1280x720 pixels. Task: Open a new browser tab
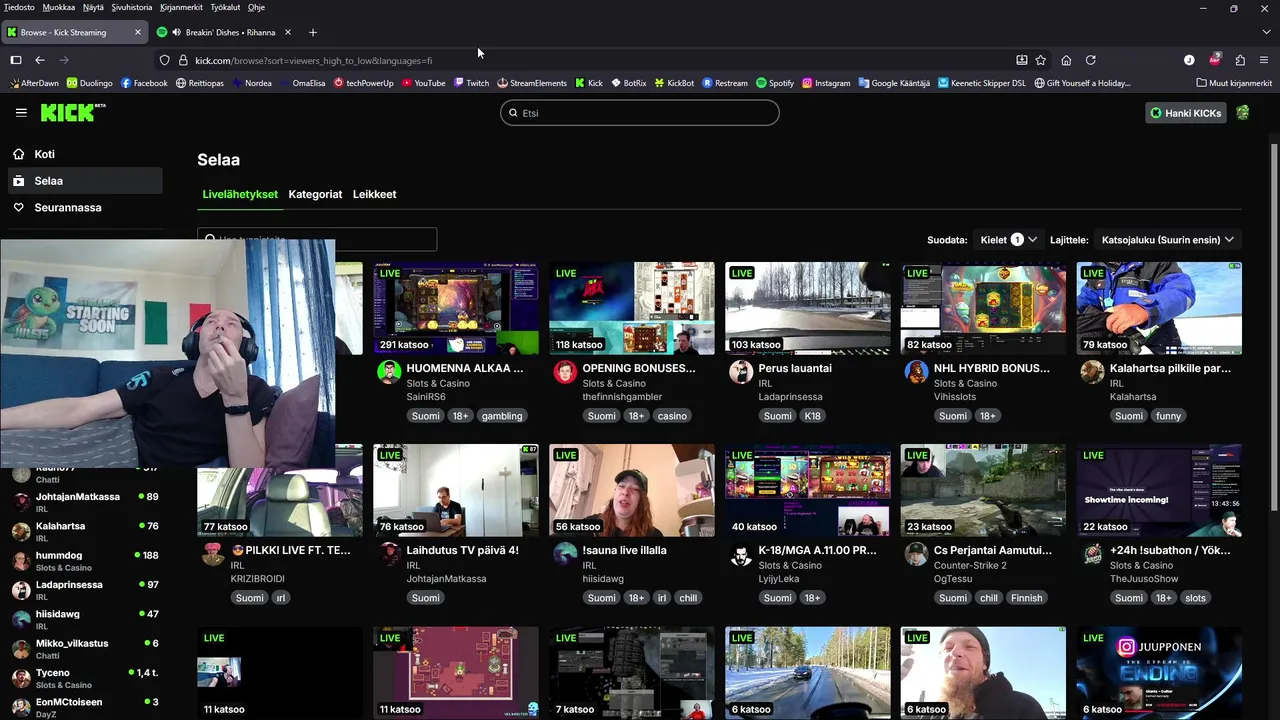pos(313,32)
